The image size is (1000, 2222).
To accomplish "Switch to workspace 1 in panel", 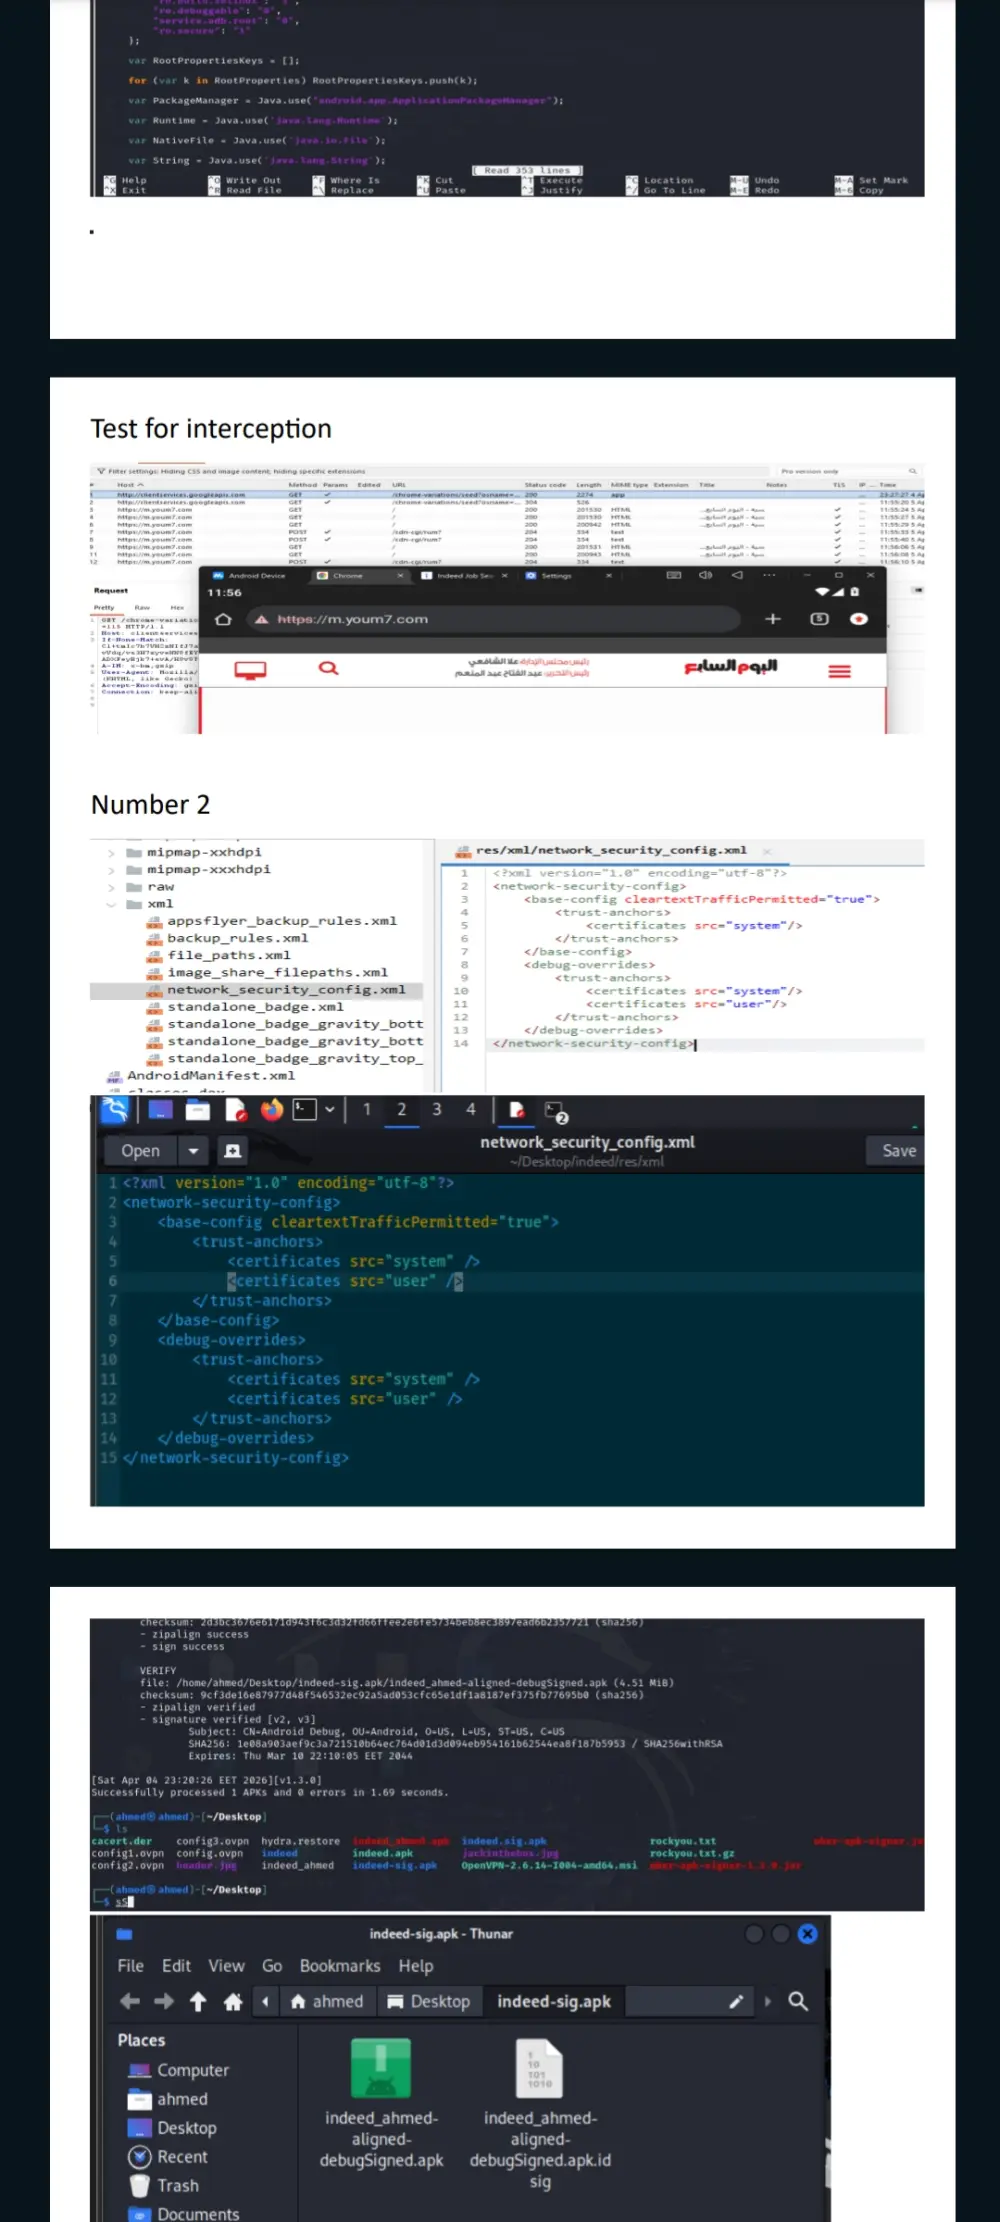I will coord(367,1109).
